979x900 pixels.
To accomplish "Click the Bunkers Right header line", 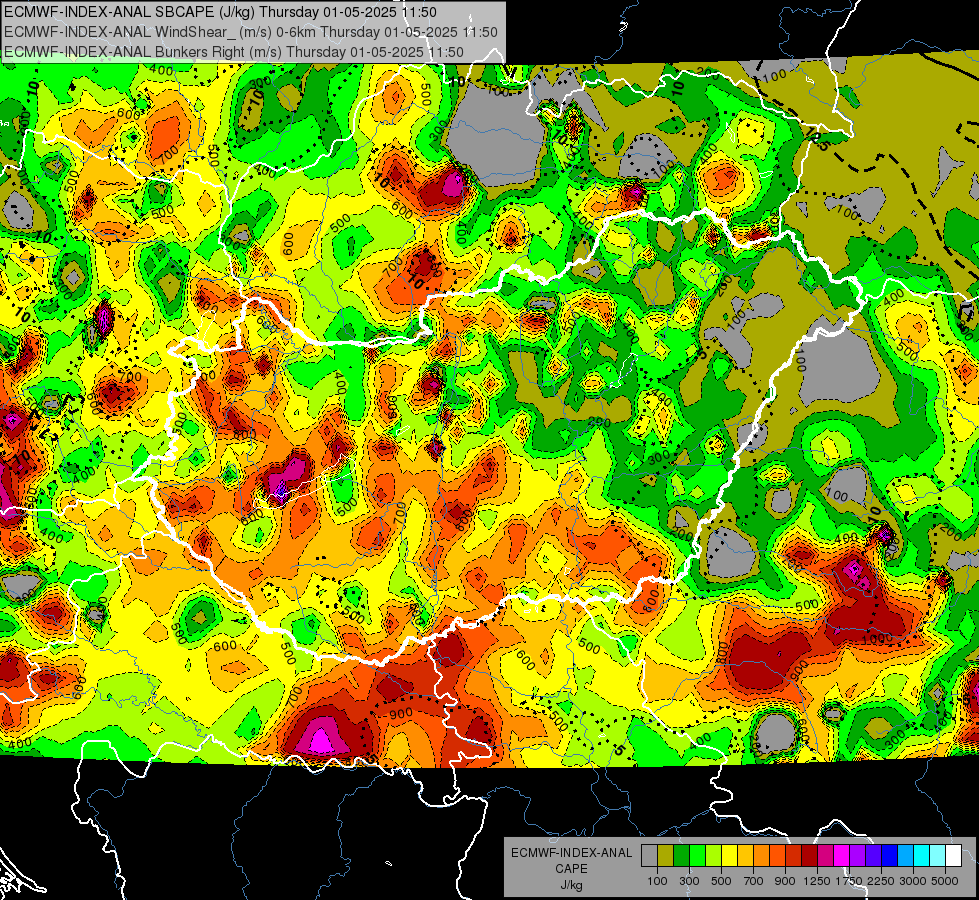I will (x=234, y=52).
